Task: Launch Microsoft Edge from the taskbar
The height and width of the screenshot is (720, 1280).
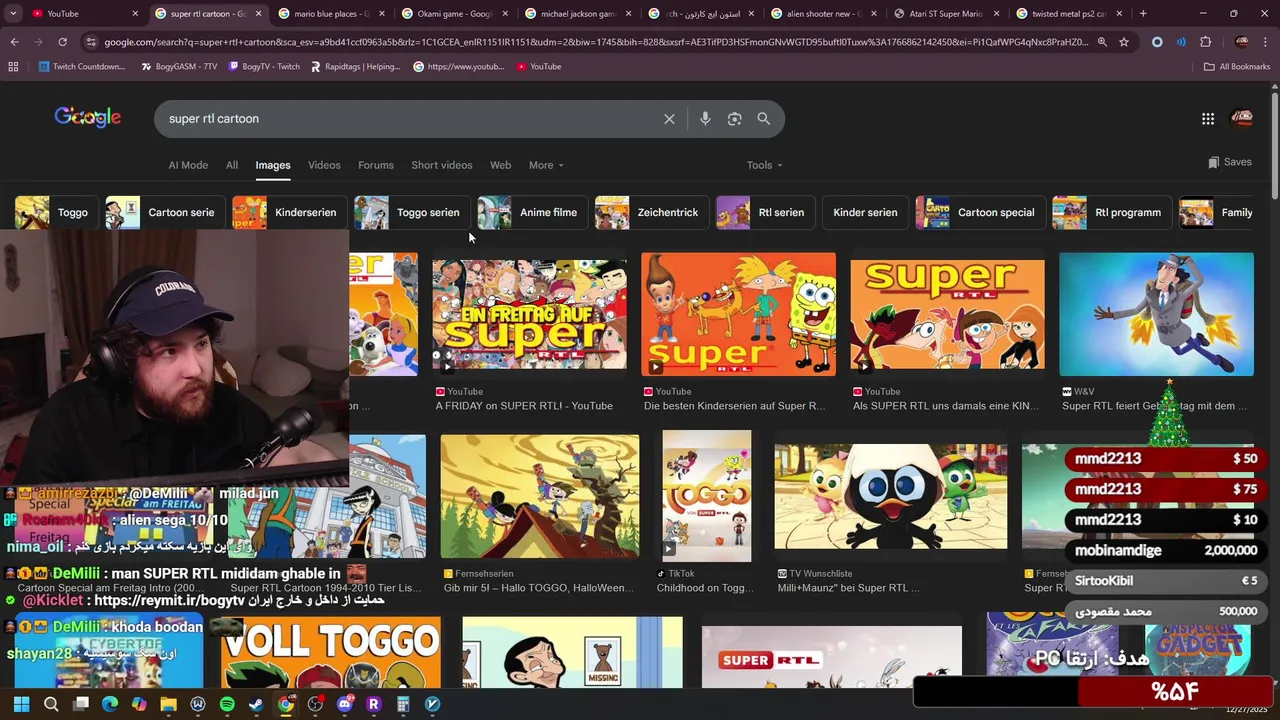Action: pos(110,704)
